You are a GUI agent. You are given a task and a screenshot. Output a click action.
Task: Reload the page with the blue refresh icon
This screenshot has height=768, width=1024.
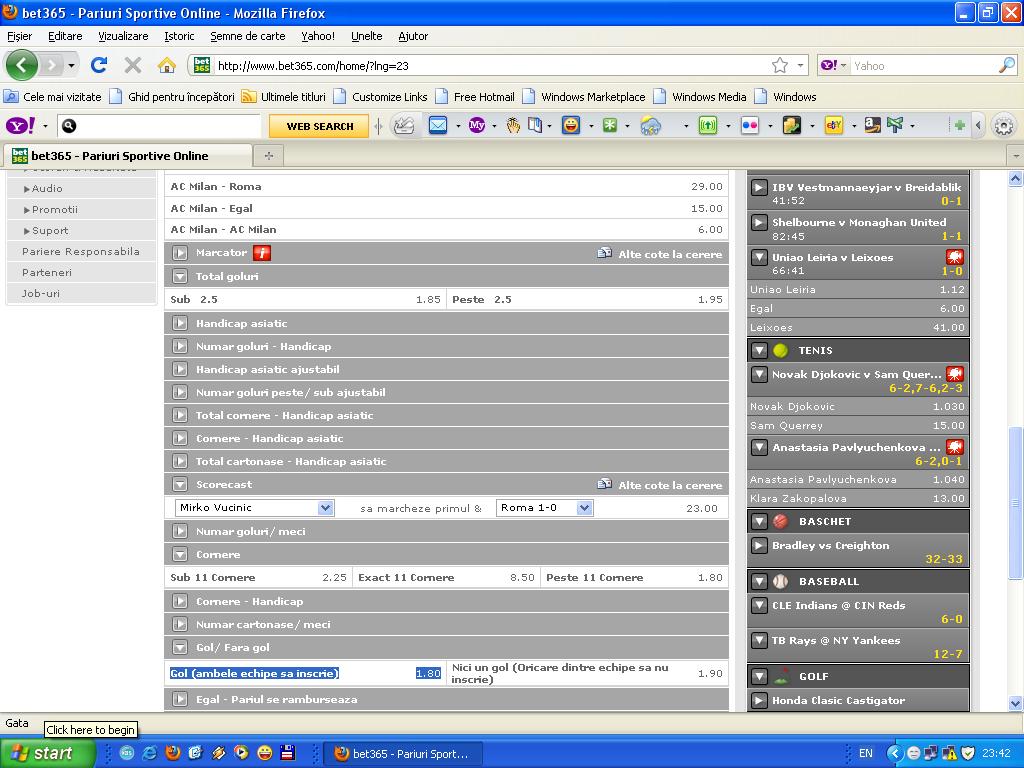click(99, 65)
